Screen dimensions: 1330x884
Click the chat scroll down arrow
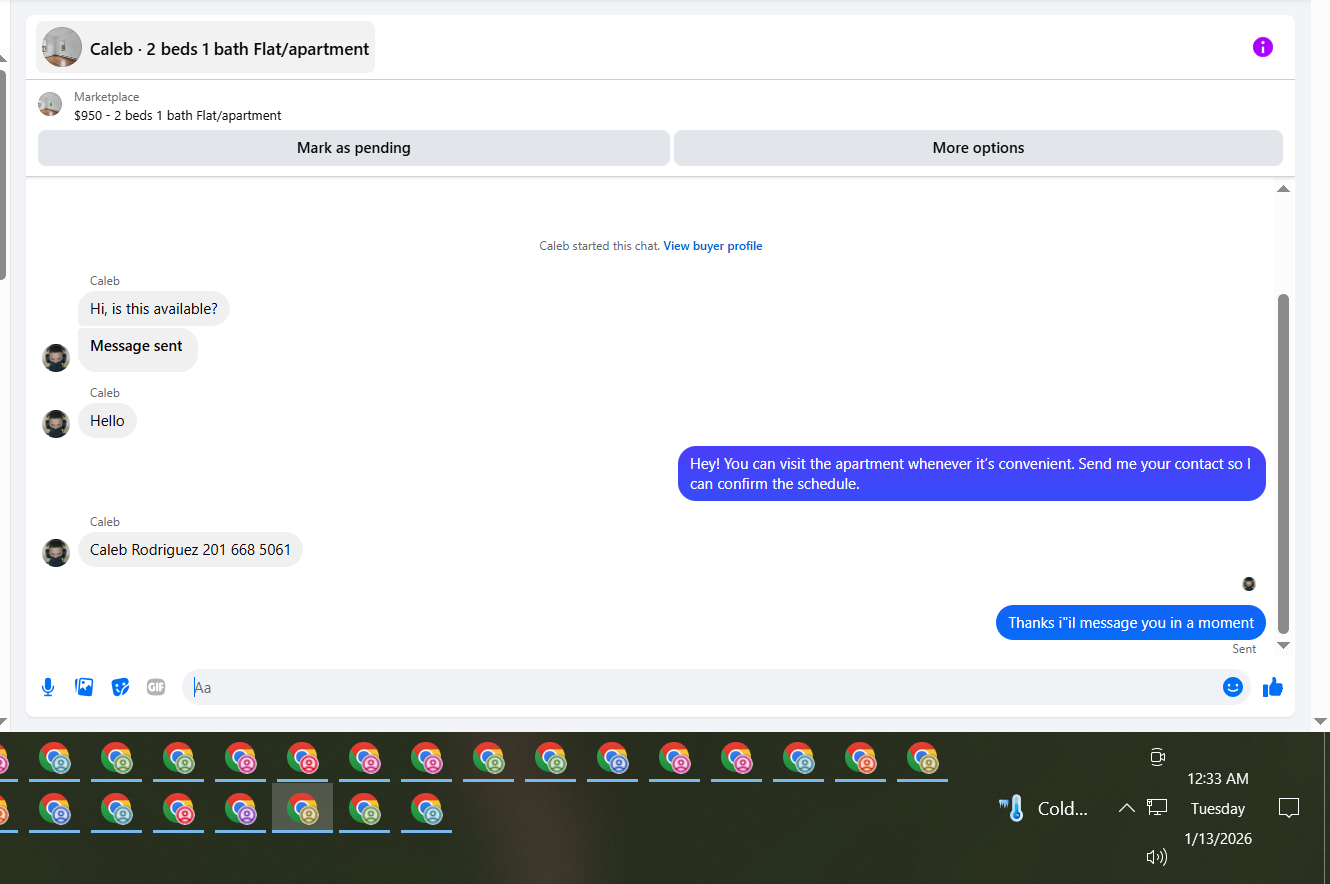(x=1283, y=646)
